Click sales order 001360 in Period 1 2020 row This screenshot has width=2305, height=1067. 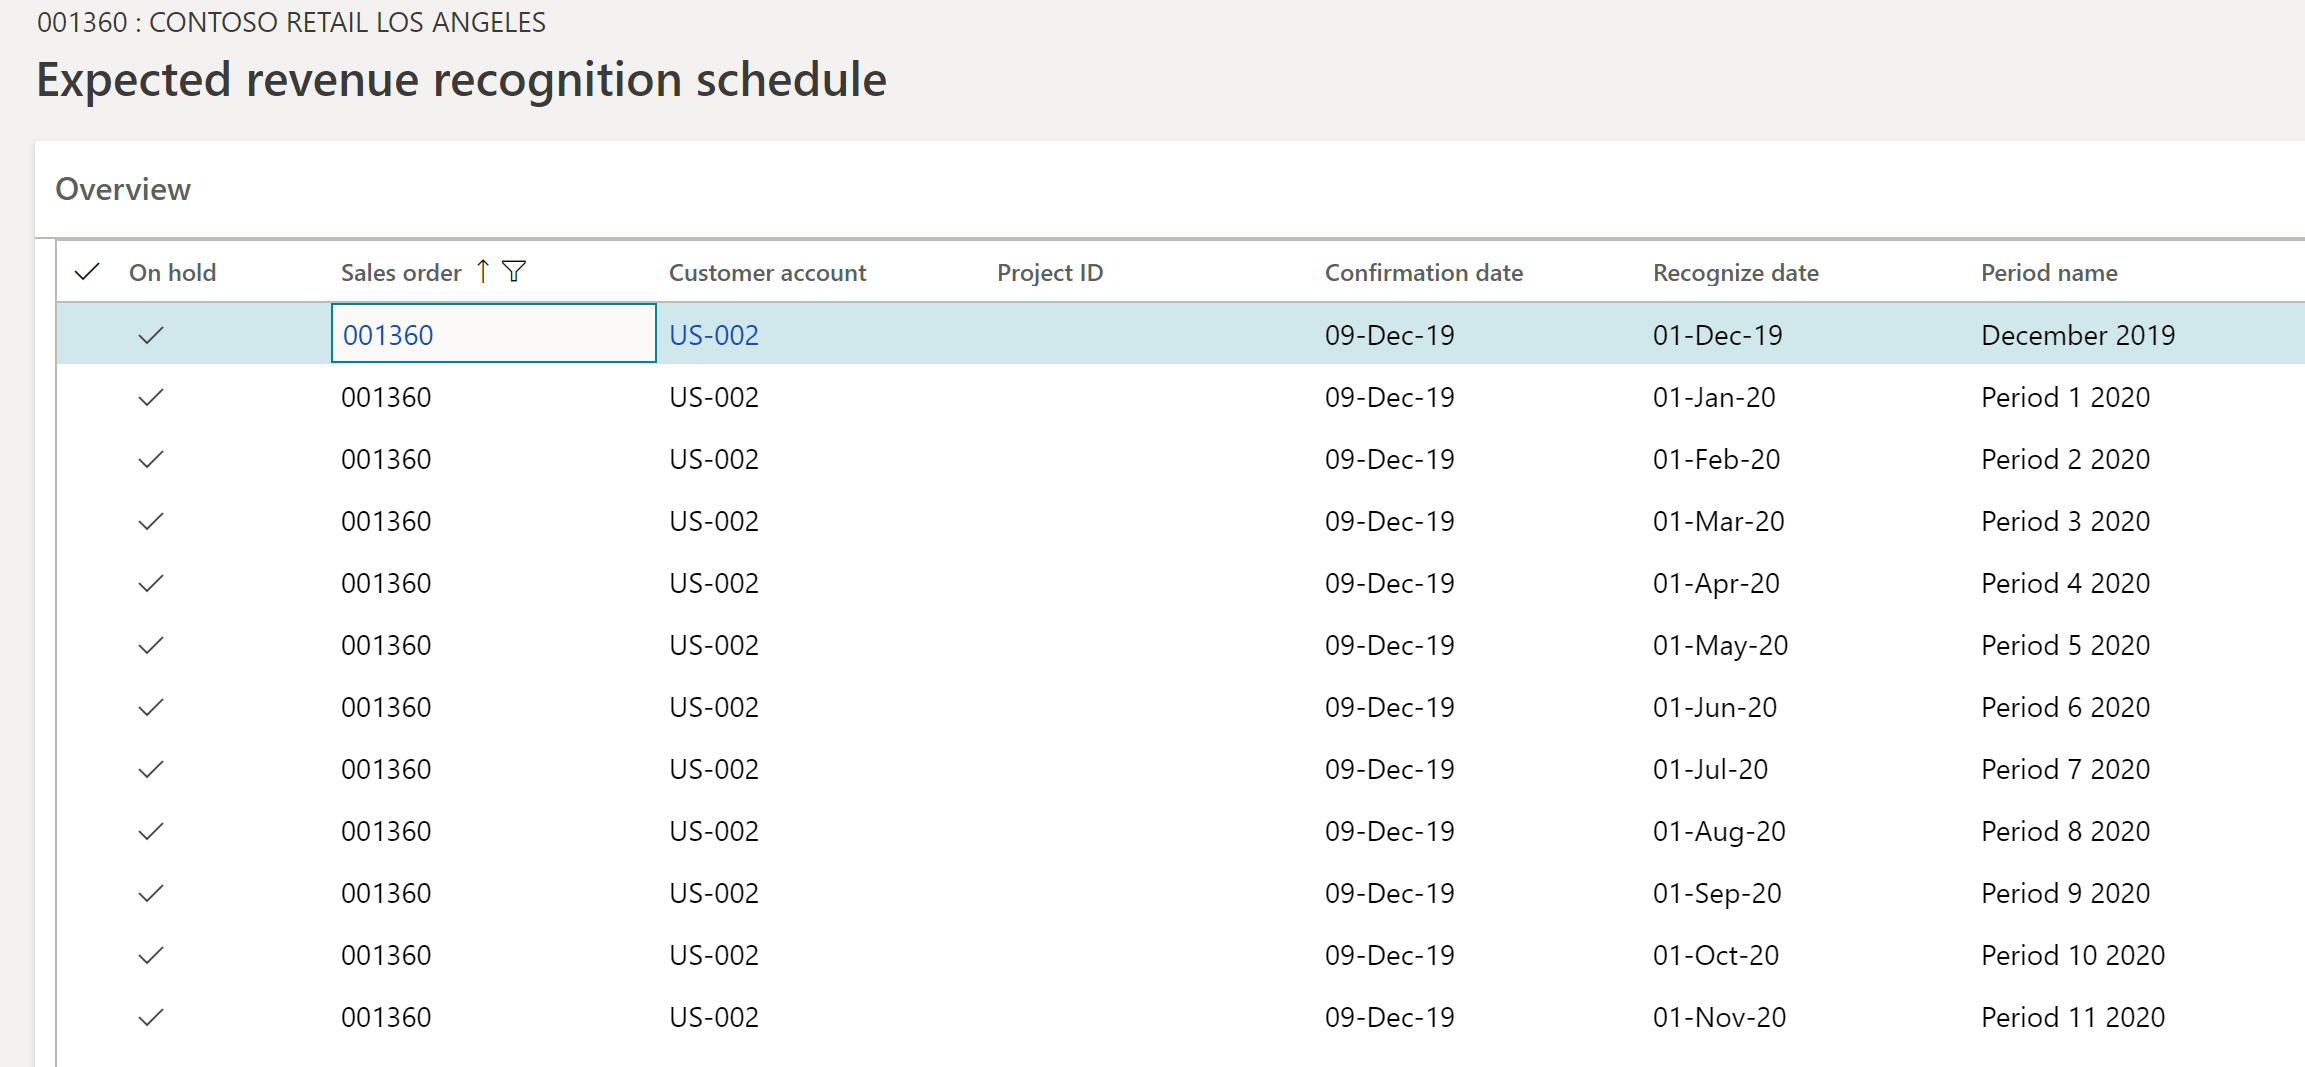[x=386, y=397]
